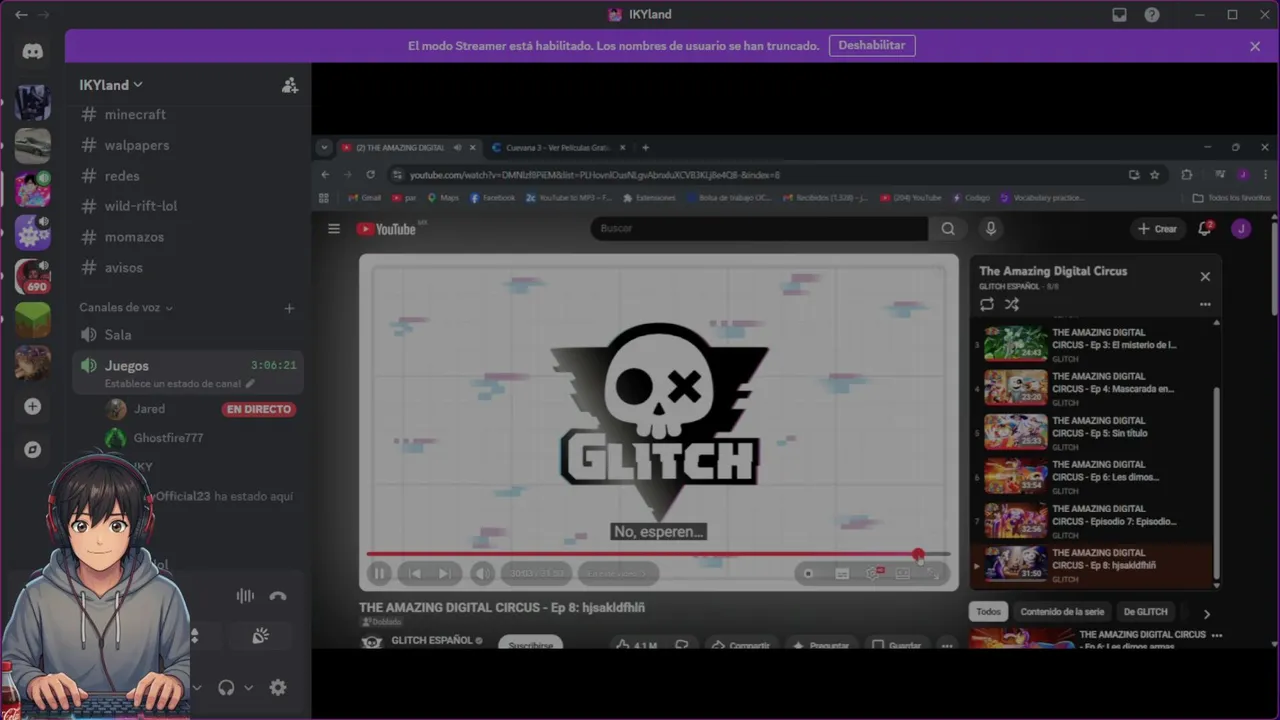Toggle playlist loop icon

pos(987,304)
